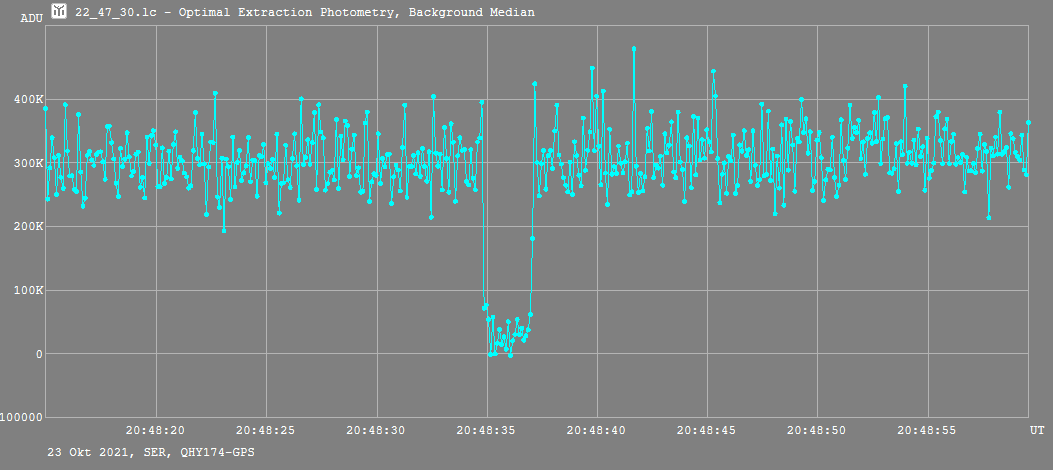Screen dimensions: 1053x470
Task: Select the 20:48:25 time tick label
Action: click(265, 429)
